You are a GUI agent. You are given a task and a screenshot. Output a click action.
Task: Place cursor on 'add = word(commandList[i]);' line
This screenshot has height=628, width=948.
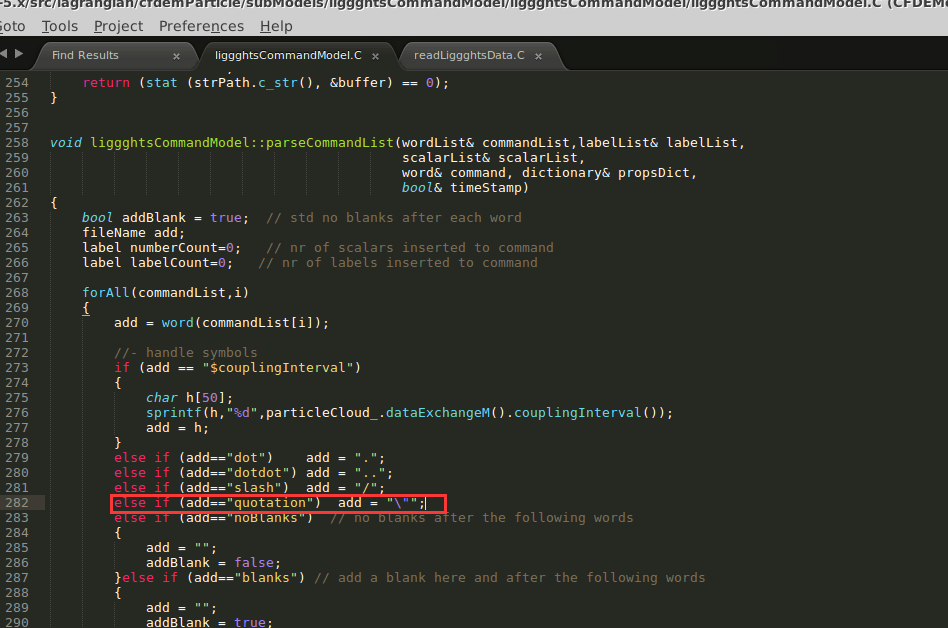[221, 323]
